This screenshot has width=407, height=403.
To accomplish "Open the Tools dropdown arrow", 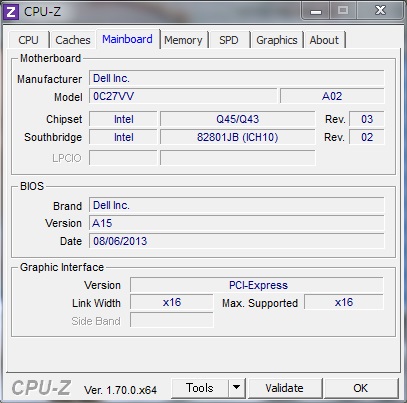I will click(x=237, y=388).
